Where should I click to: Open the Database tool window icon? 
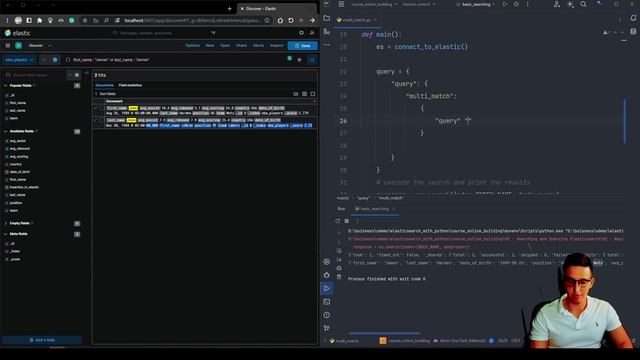(x=633, y=31)
